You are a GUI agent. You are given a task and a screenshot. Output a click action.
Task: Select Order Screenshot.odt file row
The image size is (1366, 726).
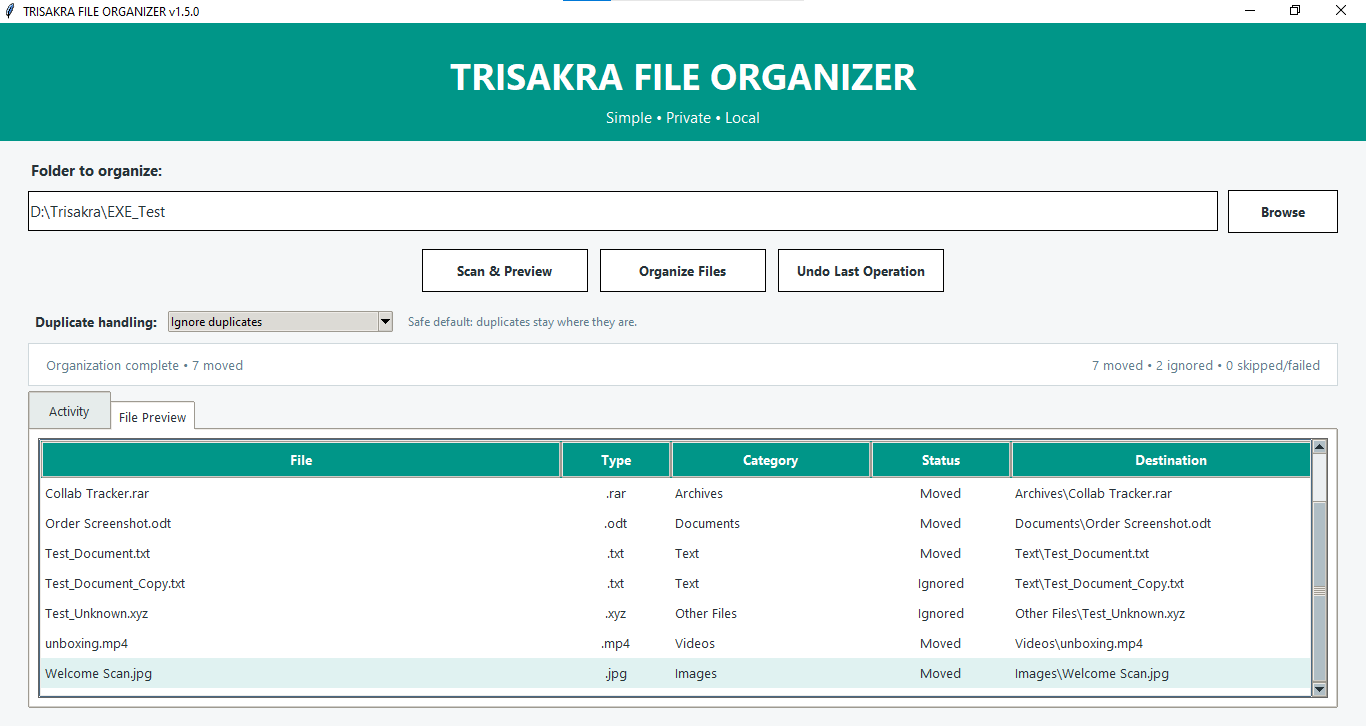tap(676, 523)
